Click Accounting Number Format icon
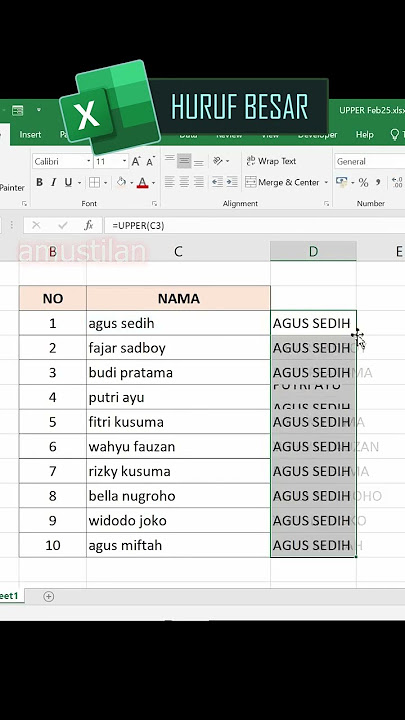Image resolution: width=405 pixels, height=720 pixels. [342, 182]
